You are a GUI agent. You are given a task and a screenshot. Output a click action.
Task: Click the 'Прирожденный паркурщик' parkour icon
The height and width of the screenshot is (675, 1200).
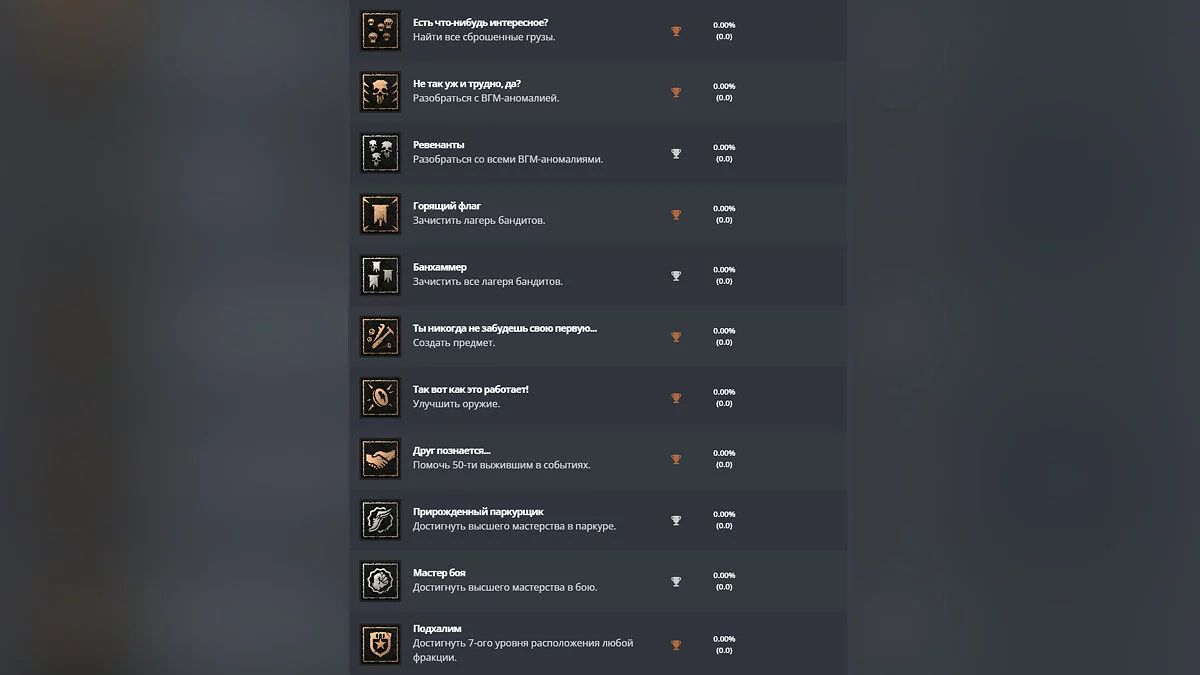(380, 520)
